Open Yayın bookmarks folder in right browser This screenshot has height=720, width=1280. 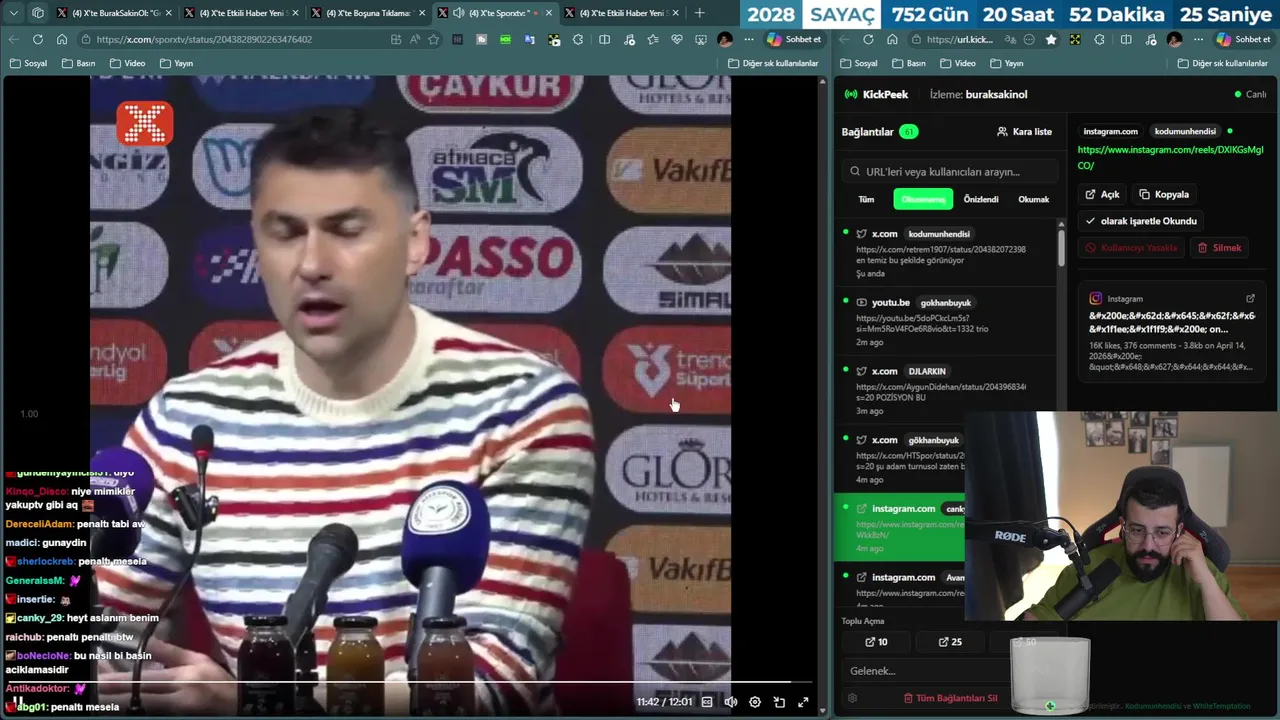click(x=1006, y=63)
